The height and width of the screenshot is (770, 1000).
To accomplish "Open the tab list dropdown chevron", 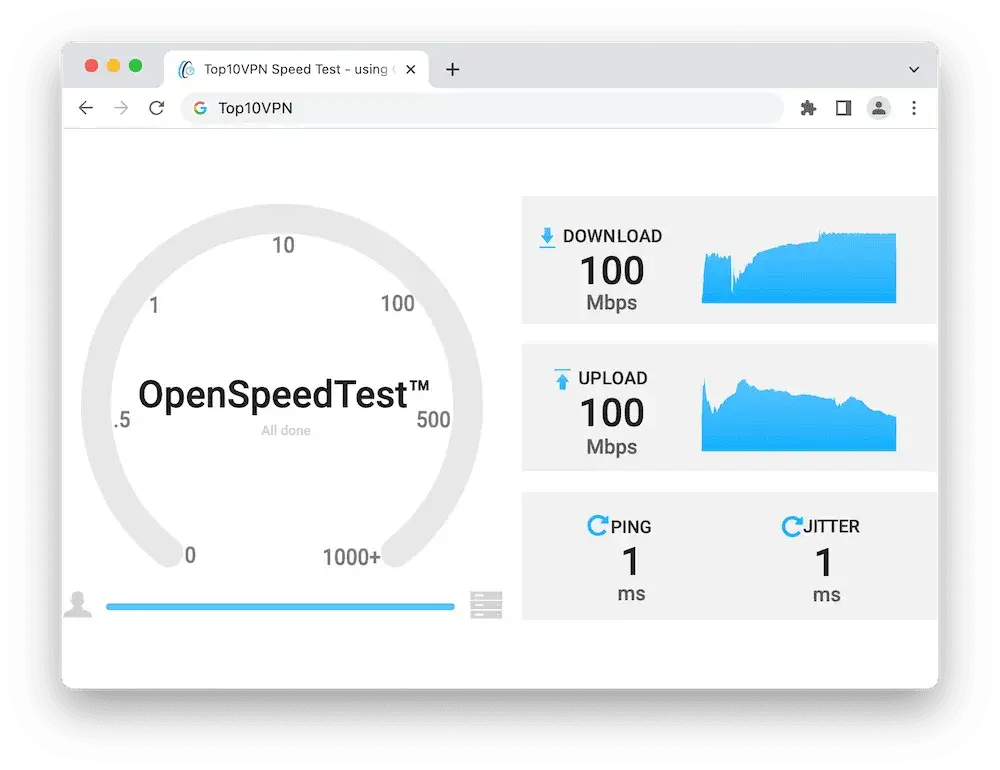I will coord(913,69).
